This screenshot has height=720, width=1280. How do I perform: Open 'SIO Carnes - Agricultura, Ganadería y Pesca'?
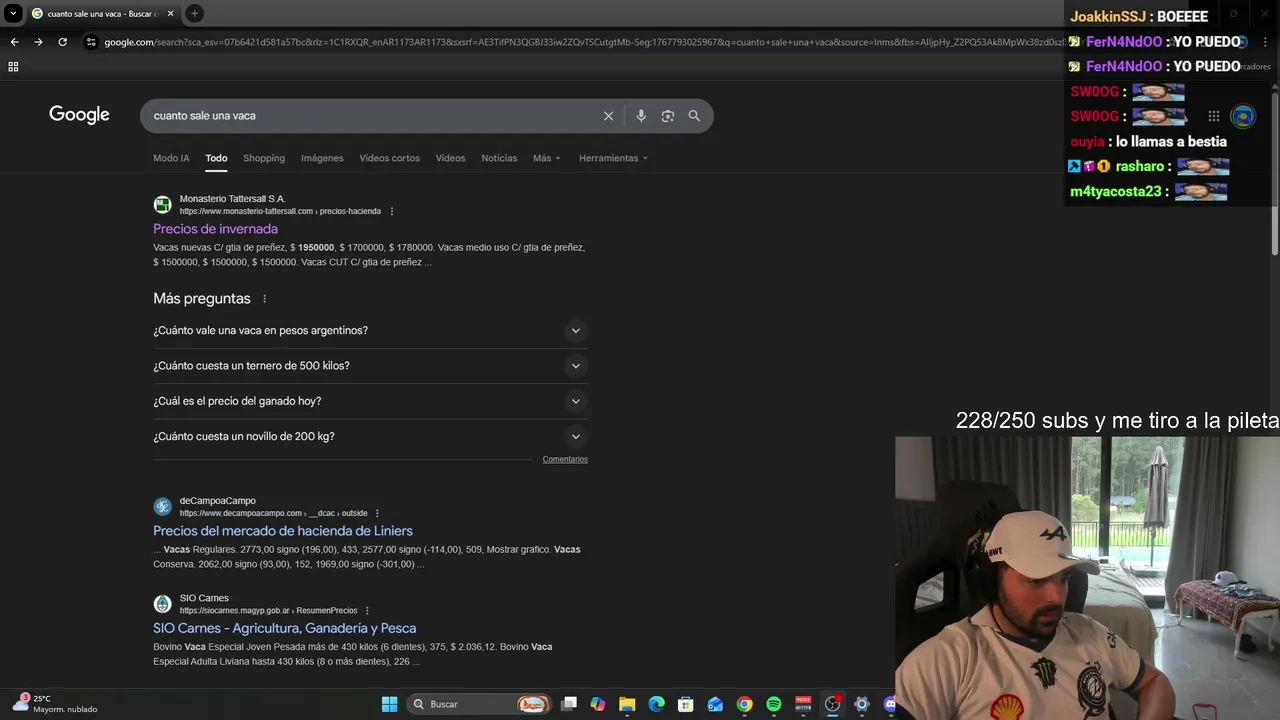click(284, 628)
